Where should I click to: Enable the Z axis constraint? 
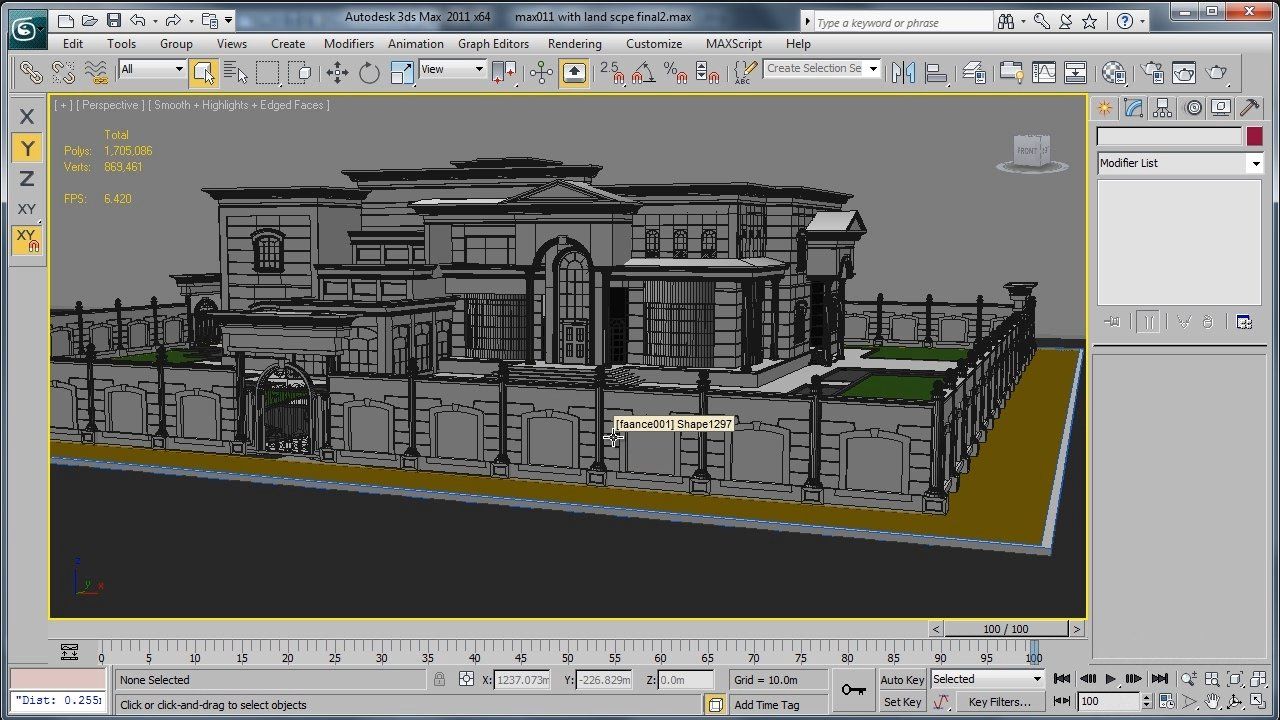point(27,179)
